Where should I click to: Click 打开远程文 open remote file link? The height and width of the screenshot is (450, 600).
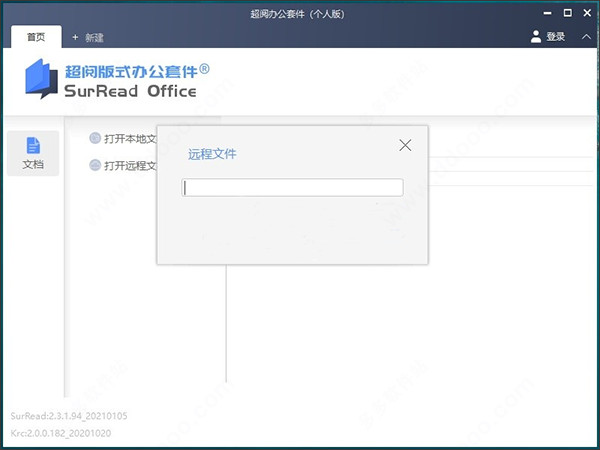point(130,165)
